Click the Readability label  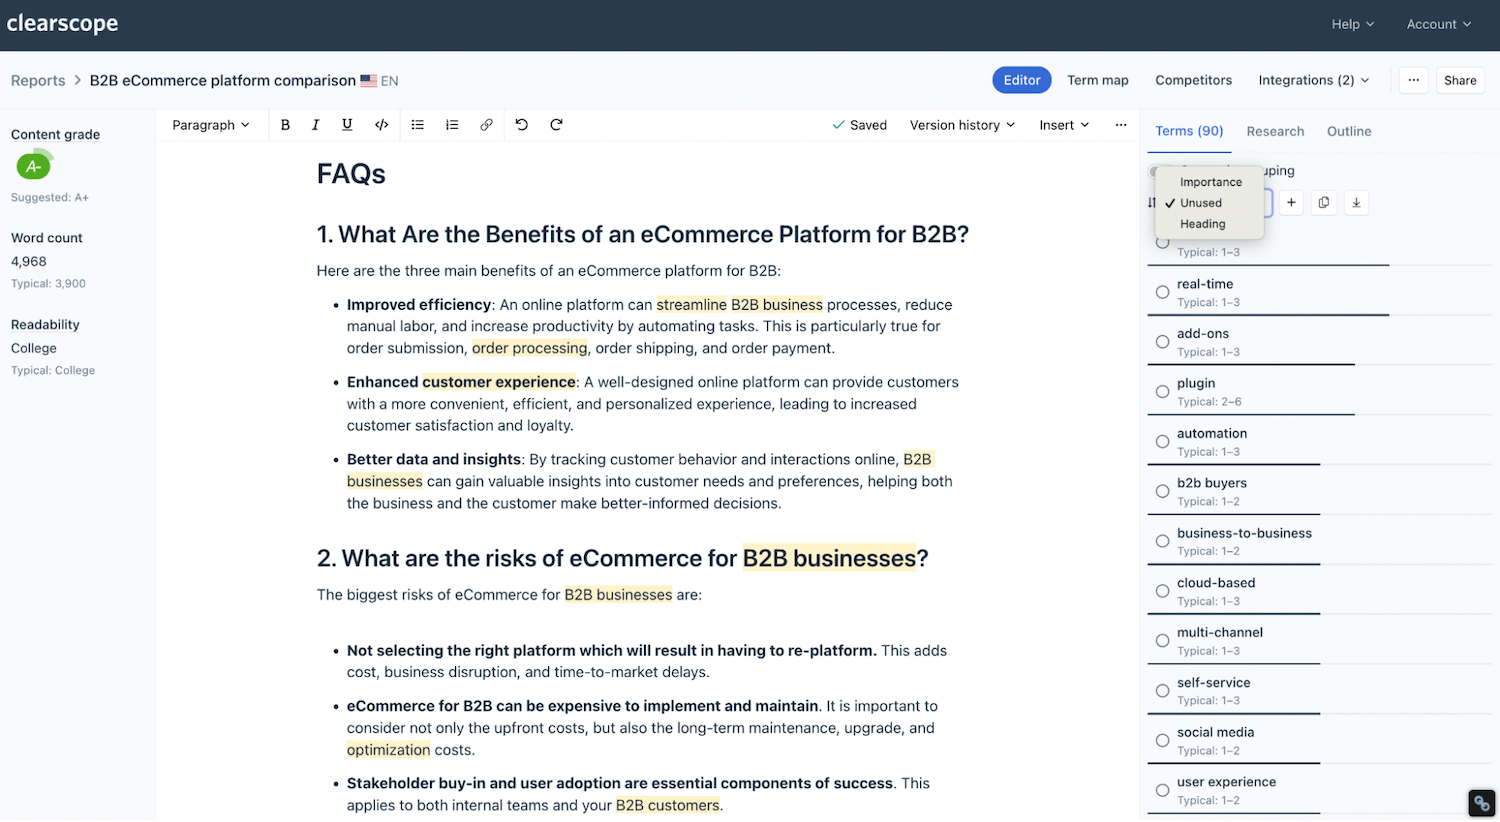(x=45, y=325)
